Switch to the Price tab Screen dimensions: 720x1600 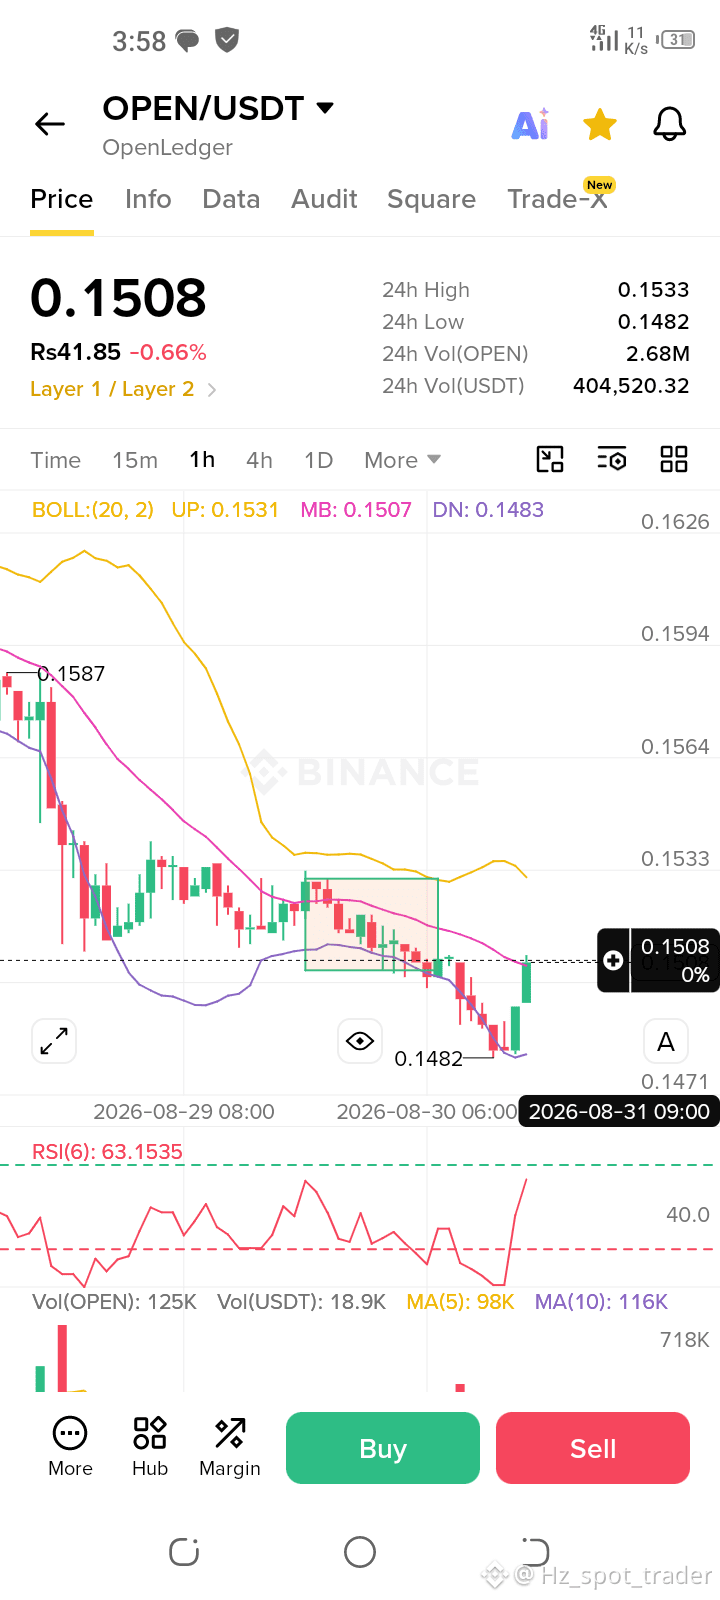click(62, 199)
